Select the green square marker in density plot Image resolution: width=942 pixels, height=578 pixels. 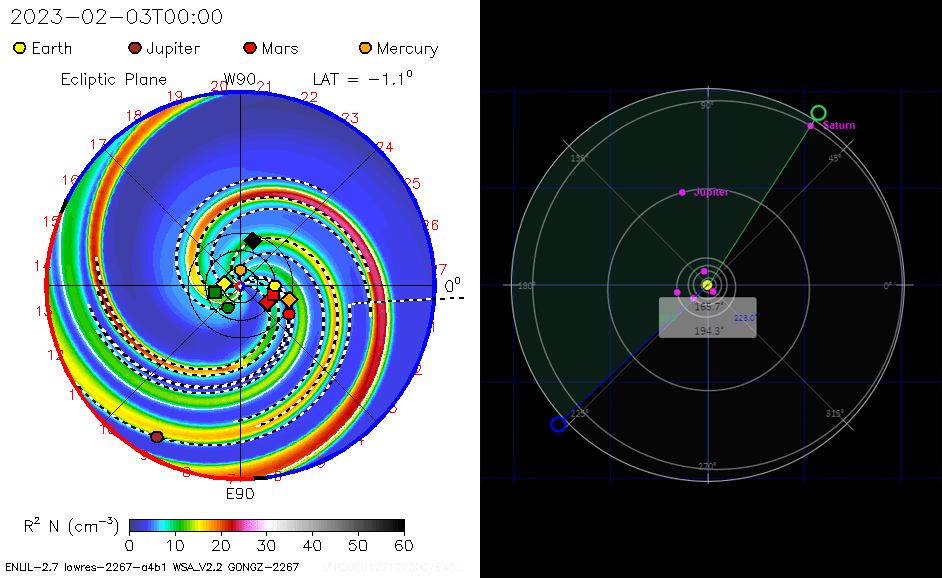point(214,292)
